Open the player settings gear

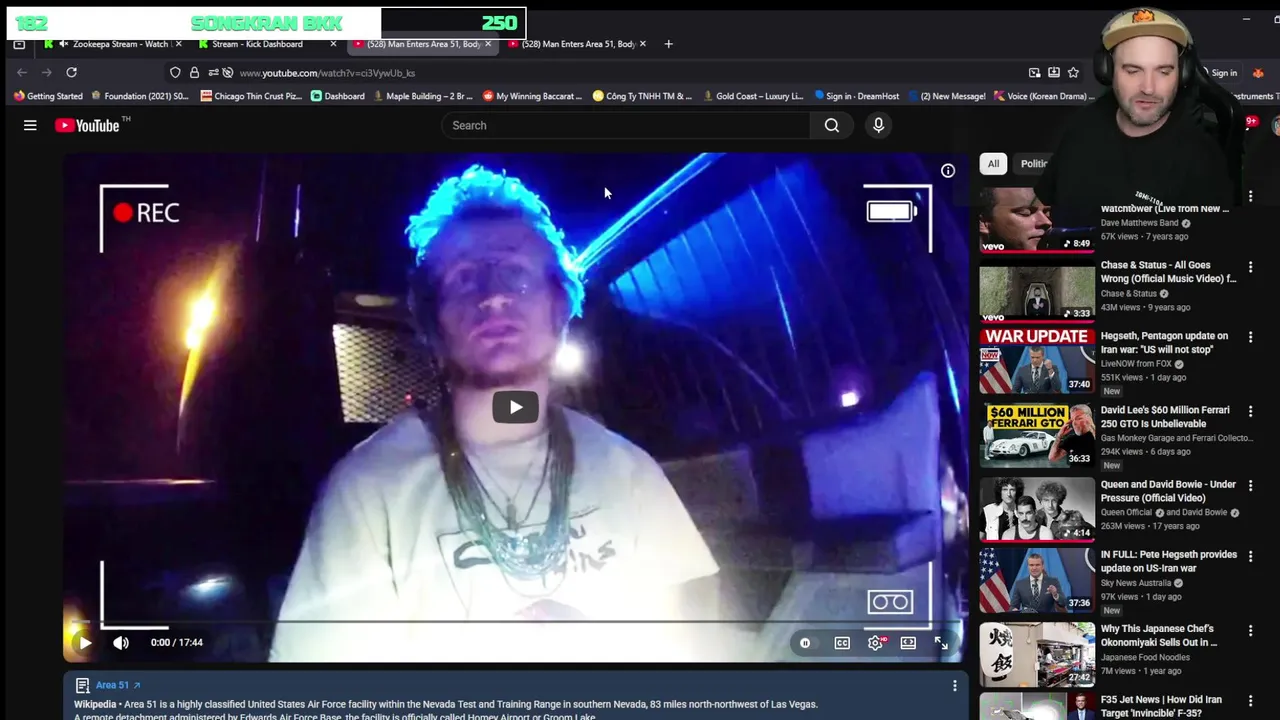(x=876, y=643)
